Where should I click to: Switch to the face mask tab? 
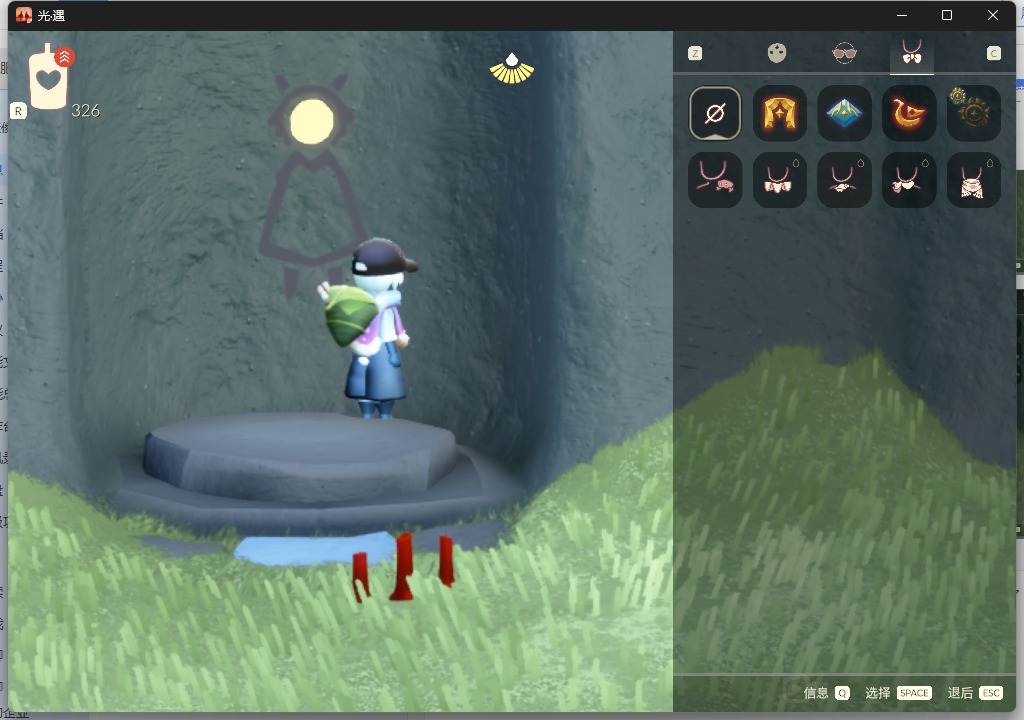(x=776, y=53)
